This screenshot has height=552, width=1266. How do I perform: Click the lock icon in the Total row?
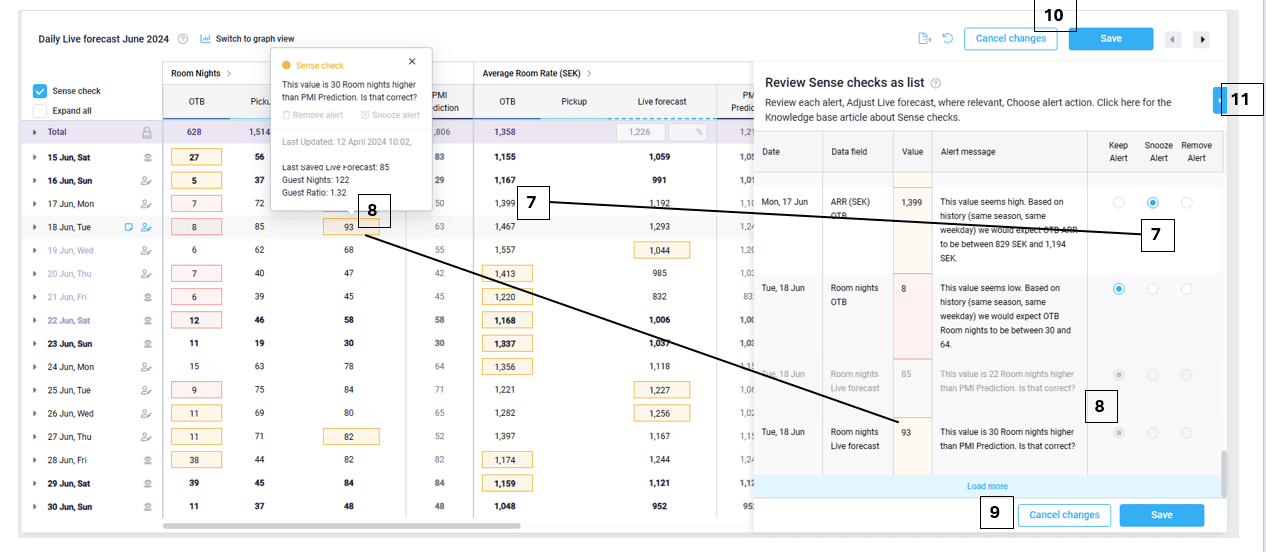[x=147, y=132]
